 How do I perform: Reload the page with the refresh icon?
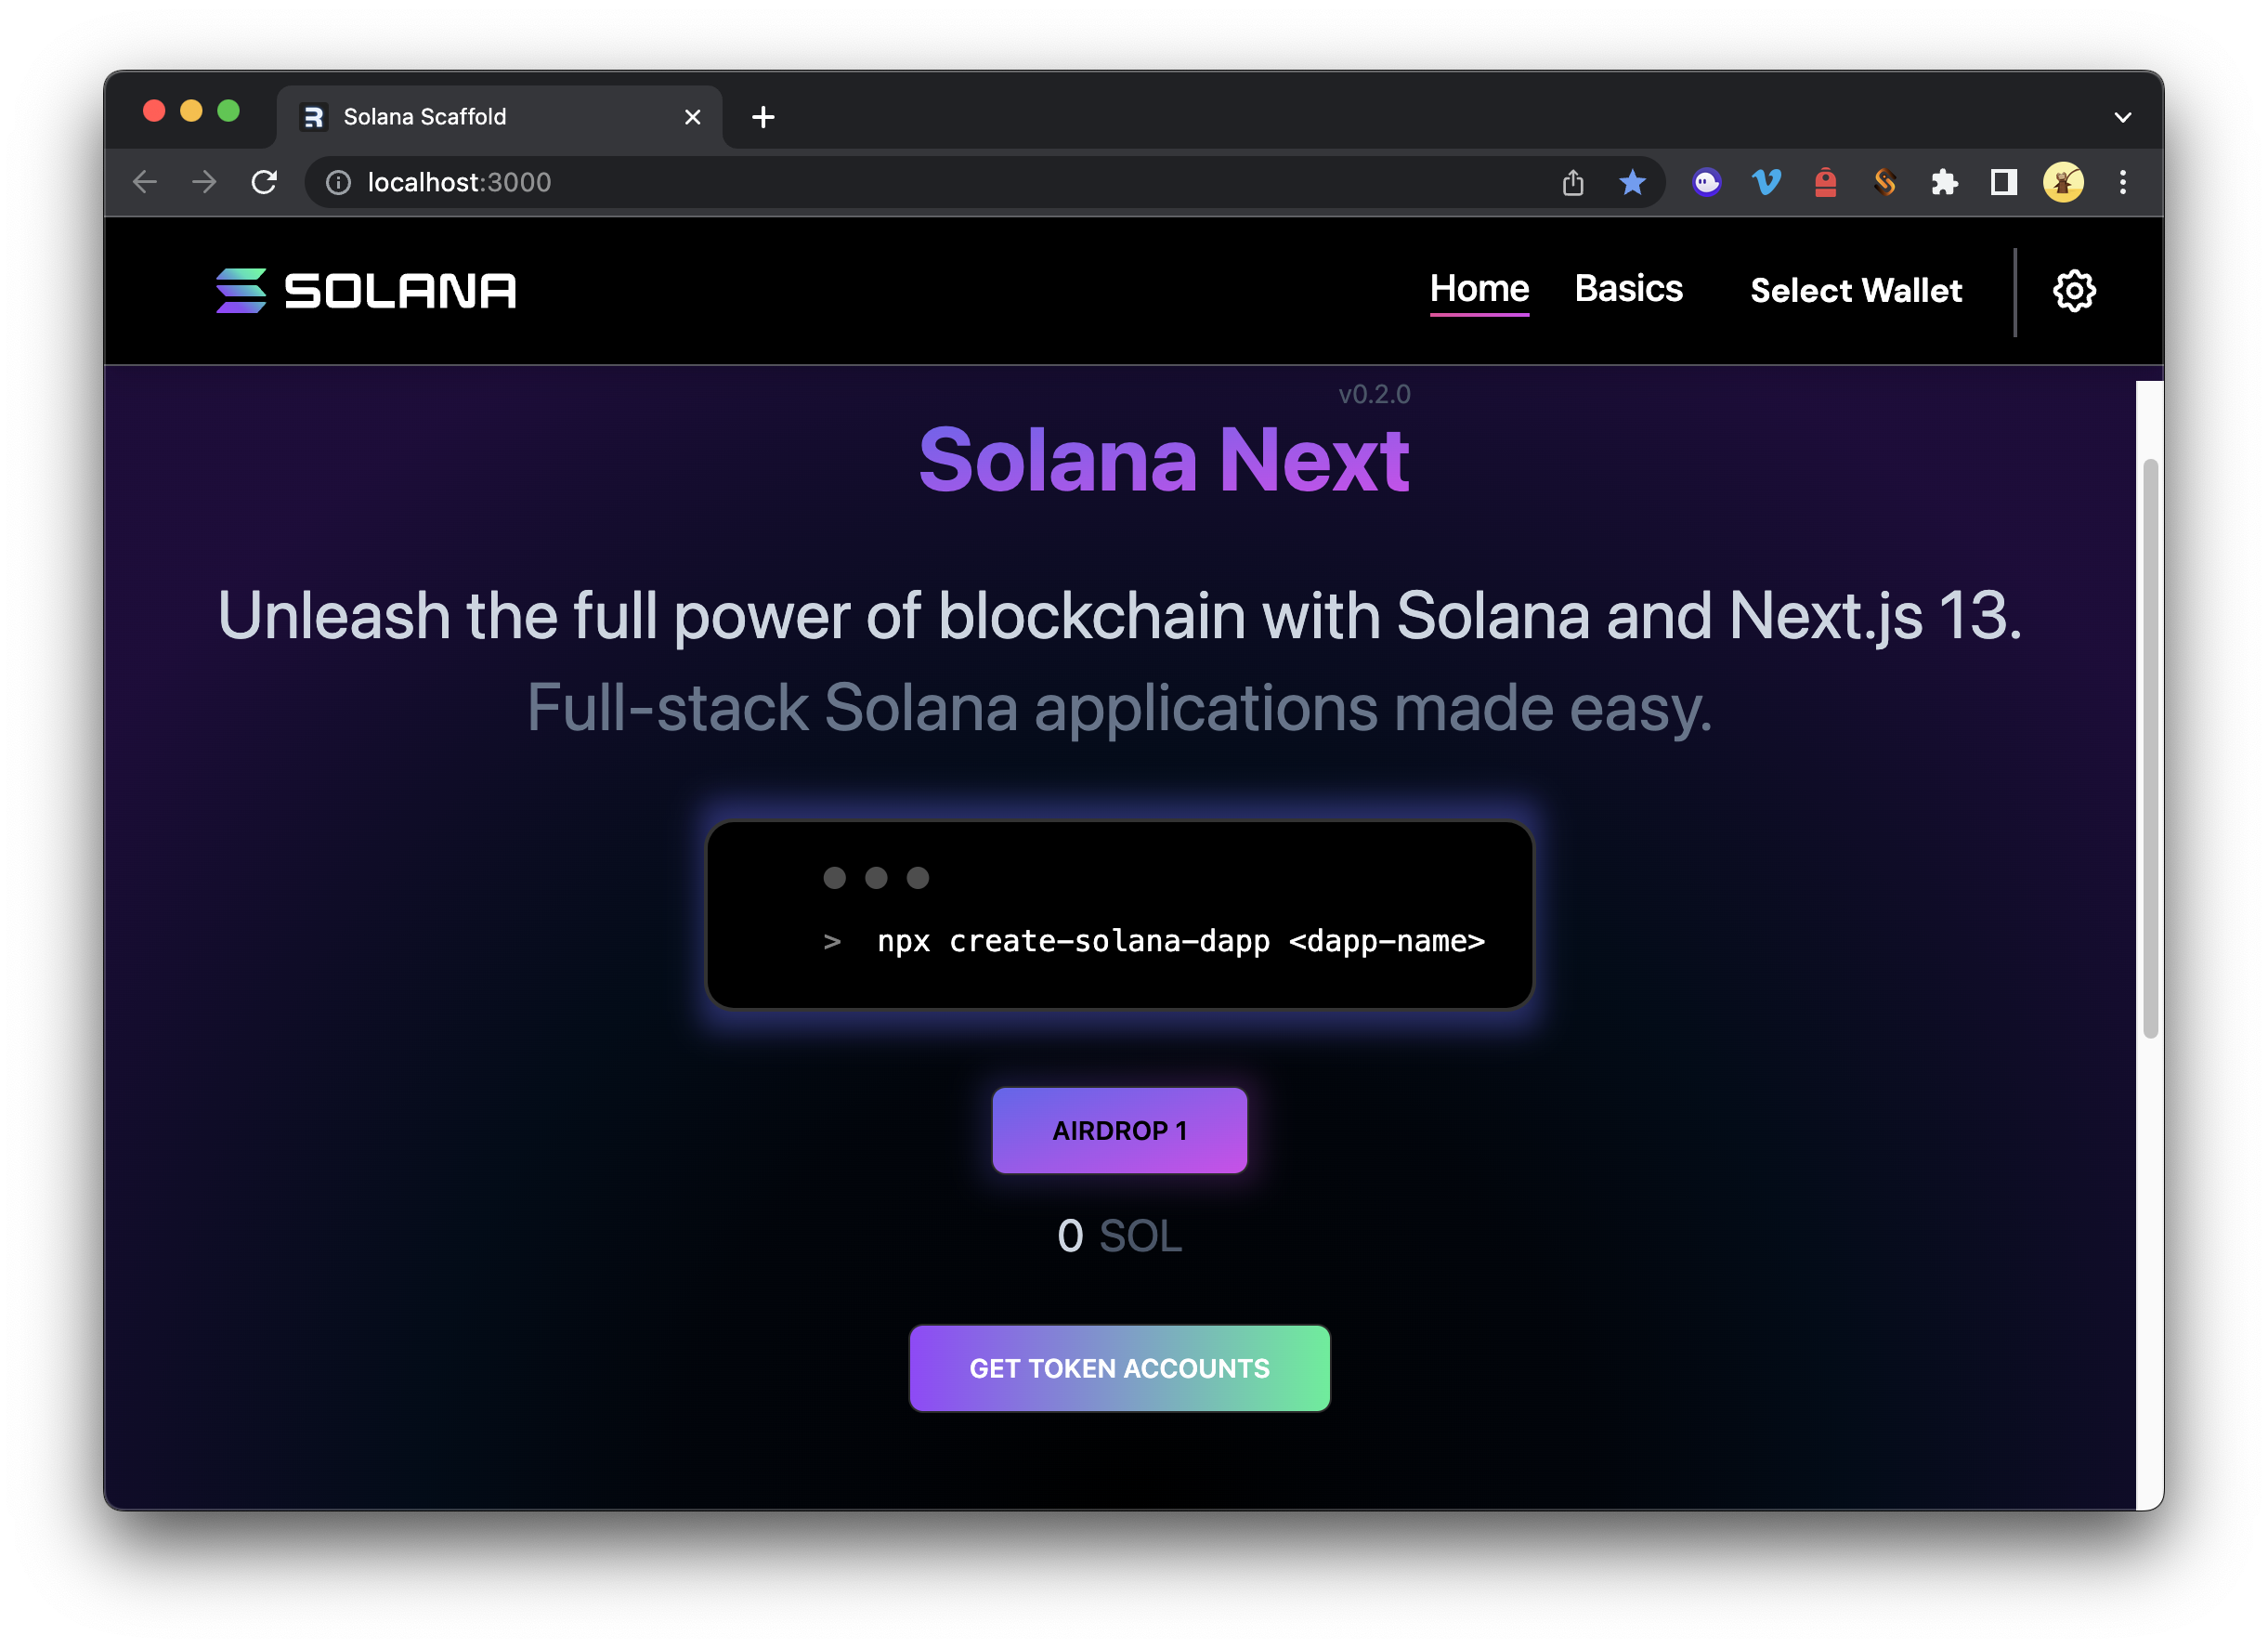264,182
